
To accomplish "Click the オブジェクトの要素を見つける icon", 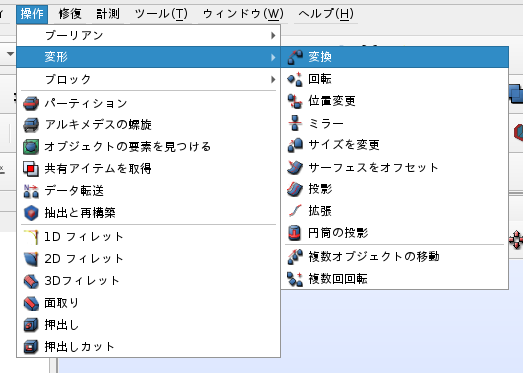I will (x=31, y=147).
